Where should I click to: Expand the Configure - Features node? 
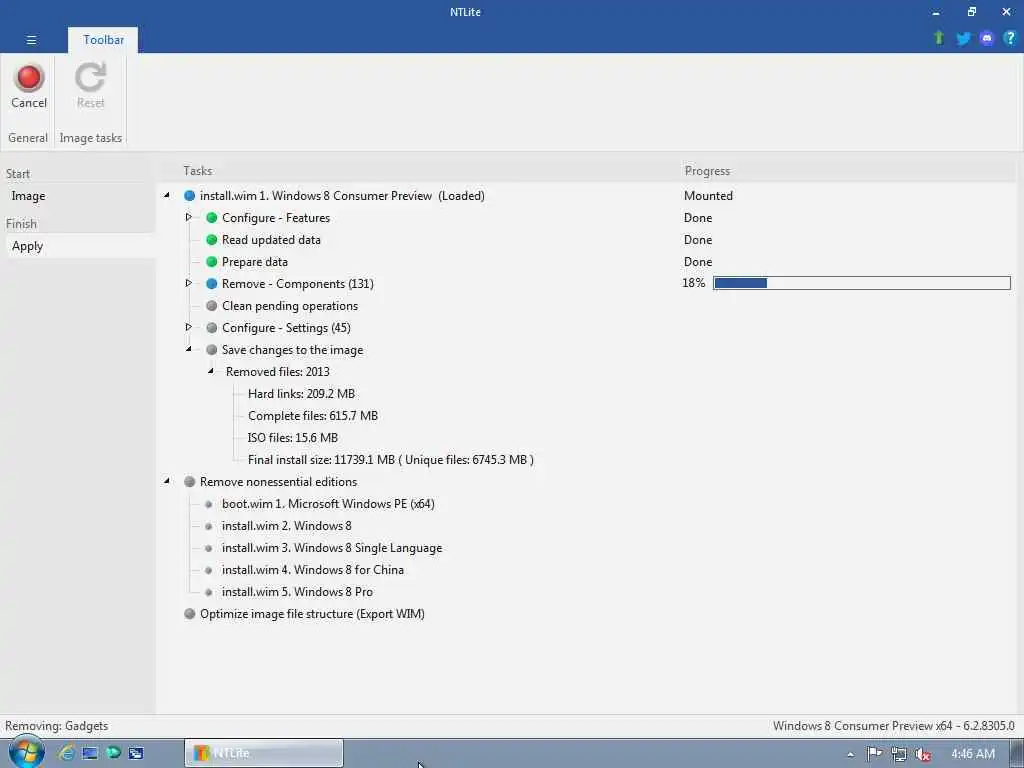(189, 217)
